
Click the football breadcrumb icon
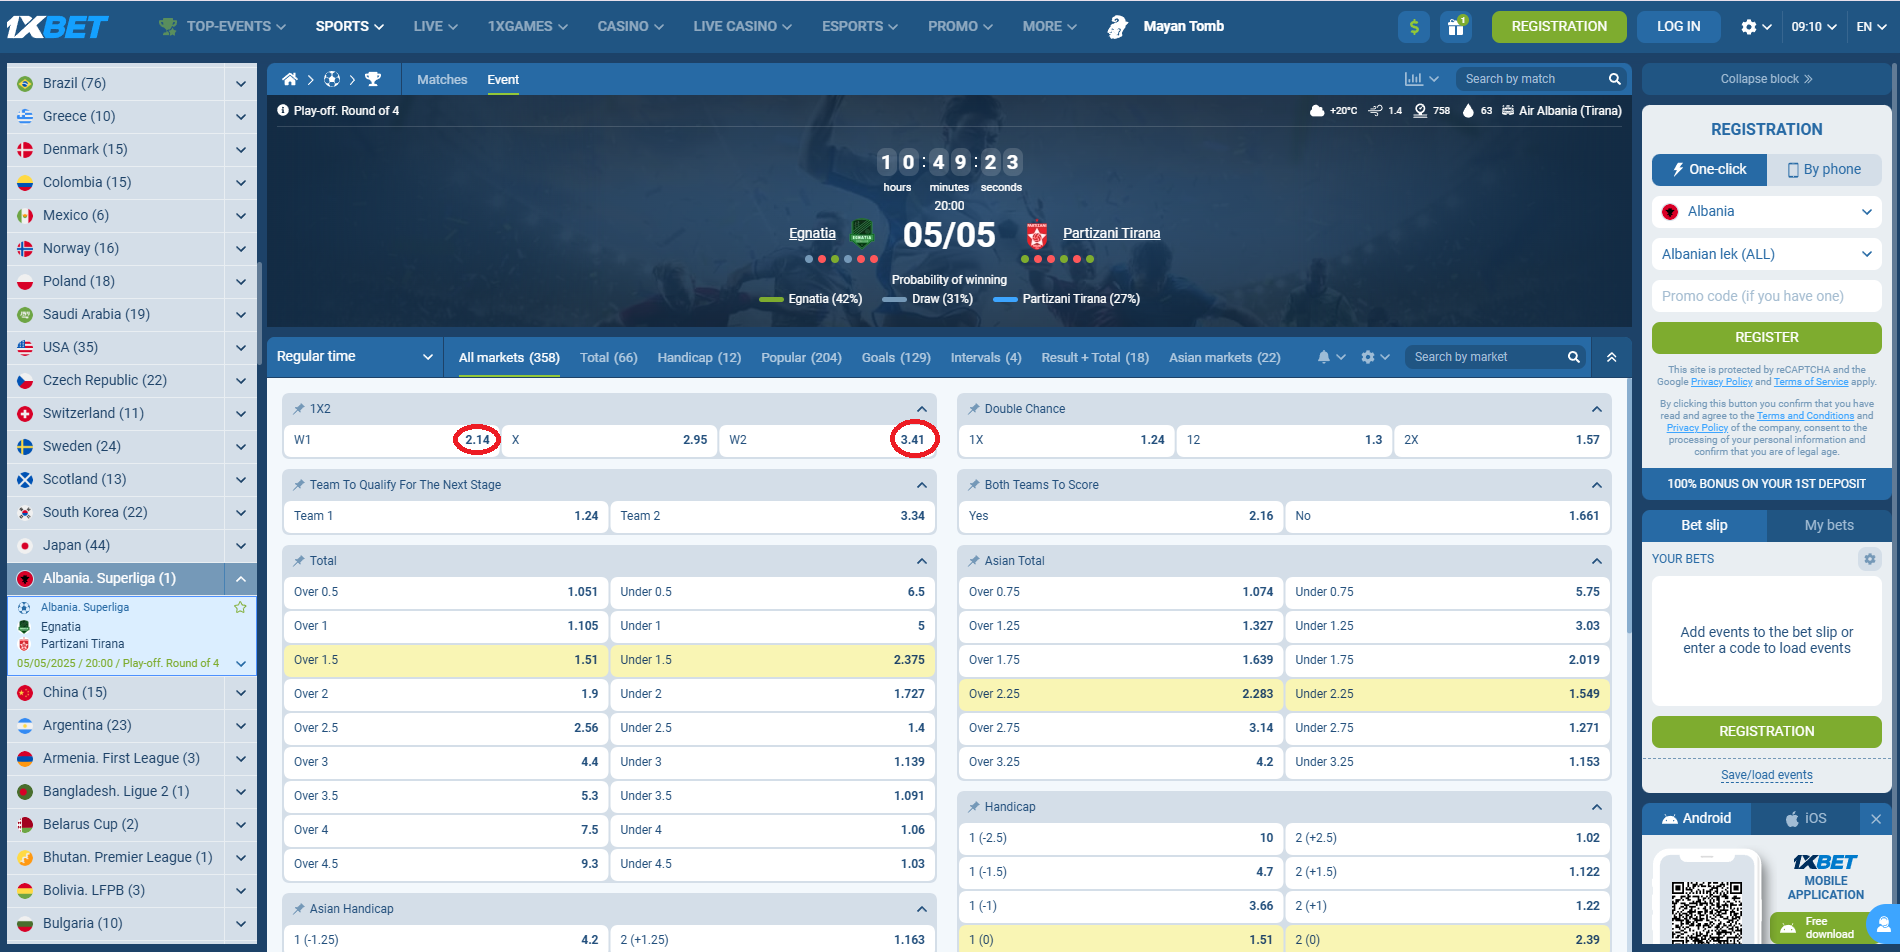coord(332,79)
